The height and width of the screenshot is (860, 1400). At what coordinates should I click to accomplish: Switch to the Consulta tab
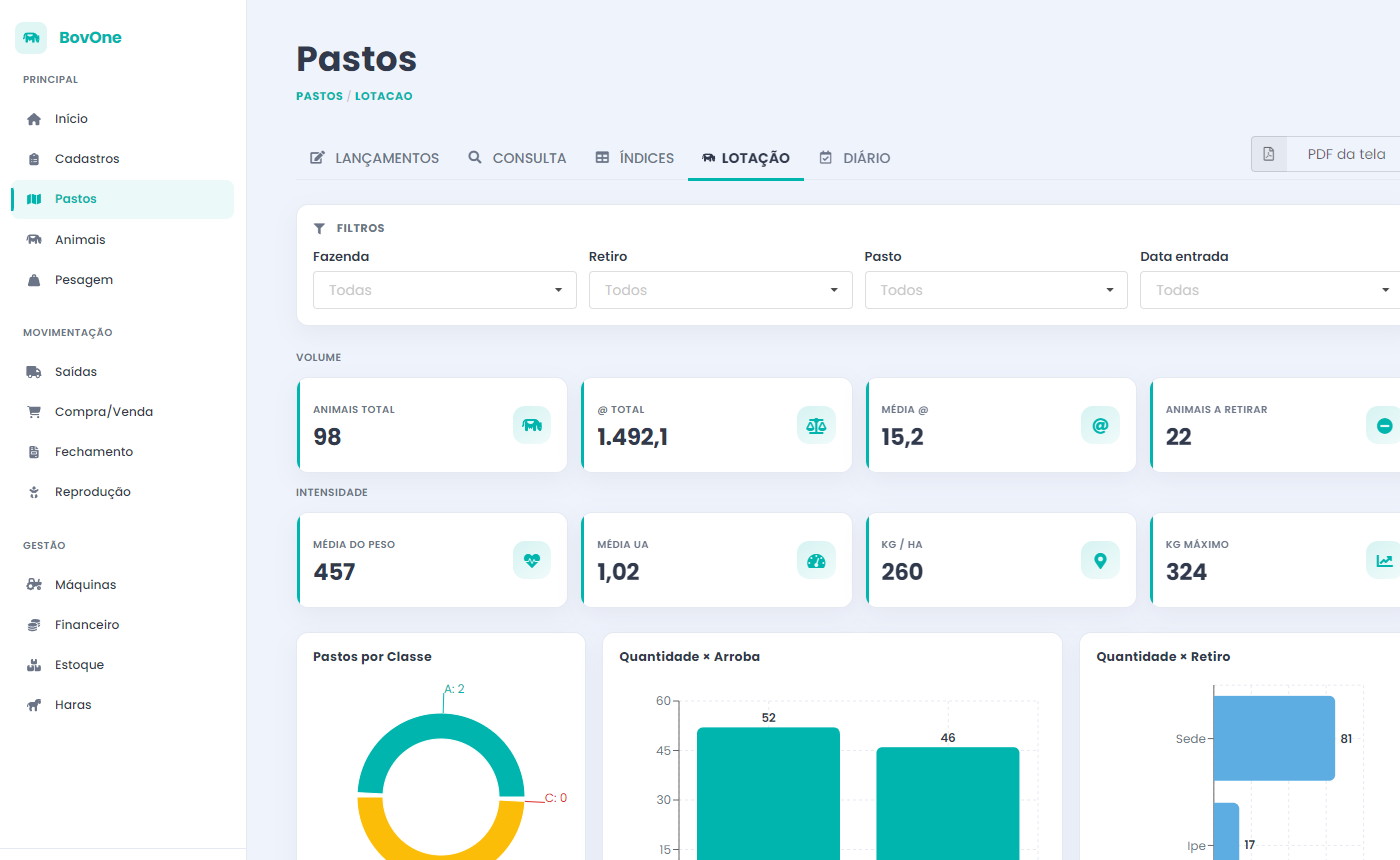[x=517, y=158]
